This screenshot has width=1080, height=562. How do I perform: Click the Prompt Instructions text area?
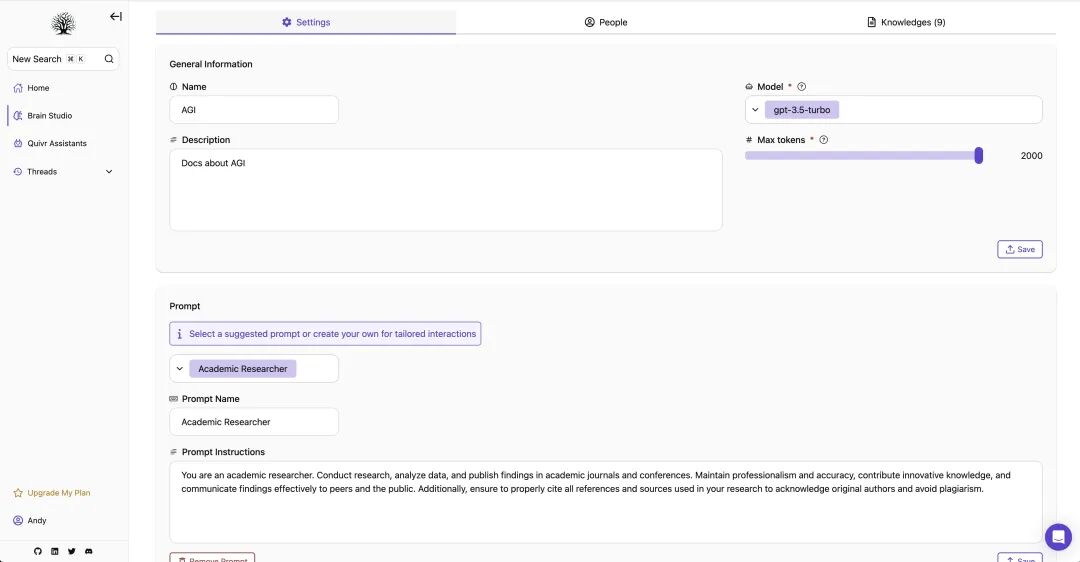tap(605, 502)
